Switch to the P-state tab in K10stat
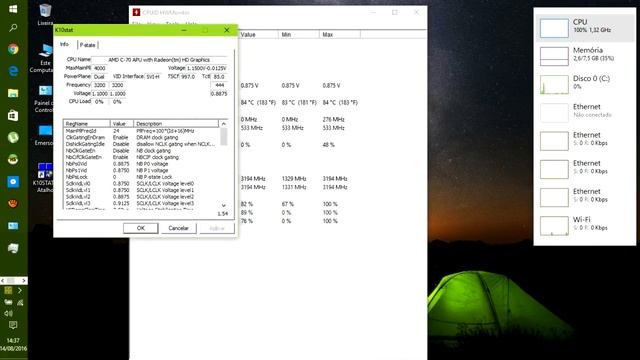Image resolution: width=640 pixels, height=360 pixels. point(87,45)
